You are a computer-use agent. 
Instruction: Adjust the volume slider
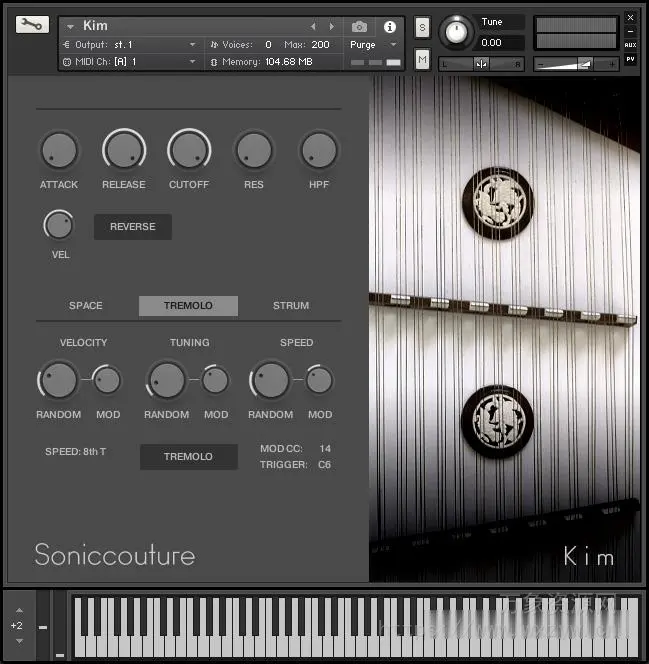pyautogui.click(x=575, y=64)
